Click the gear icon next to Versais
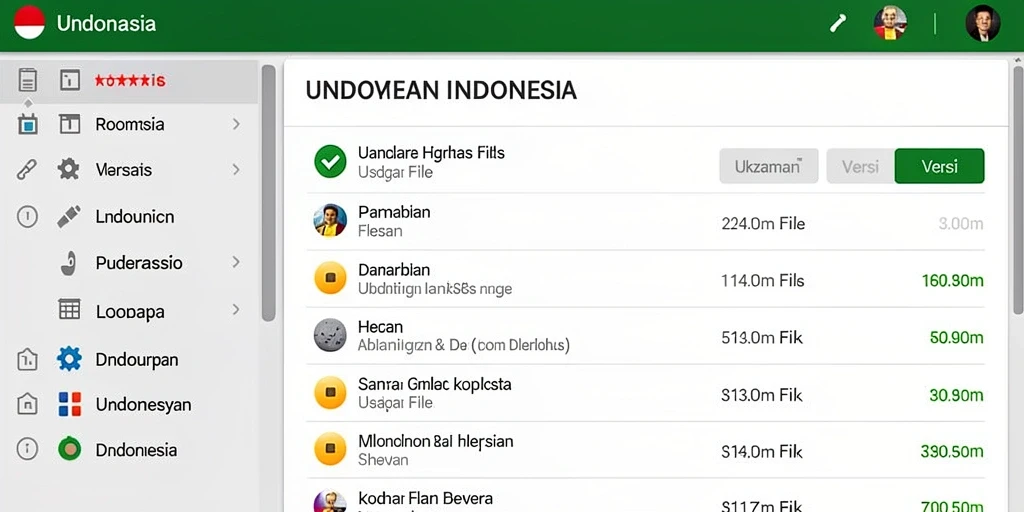This screenshot has width=1024, height=512. pyautogui.click(x=69, y=170)
